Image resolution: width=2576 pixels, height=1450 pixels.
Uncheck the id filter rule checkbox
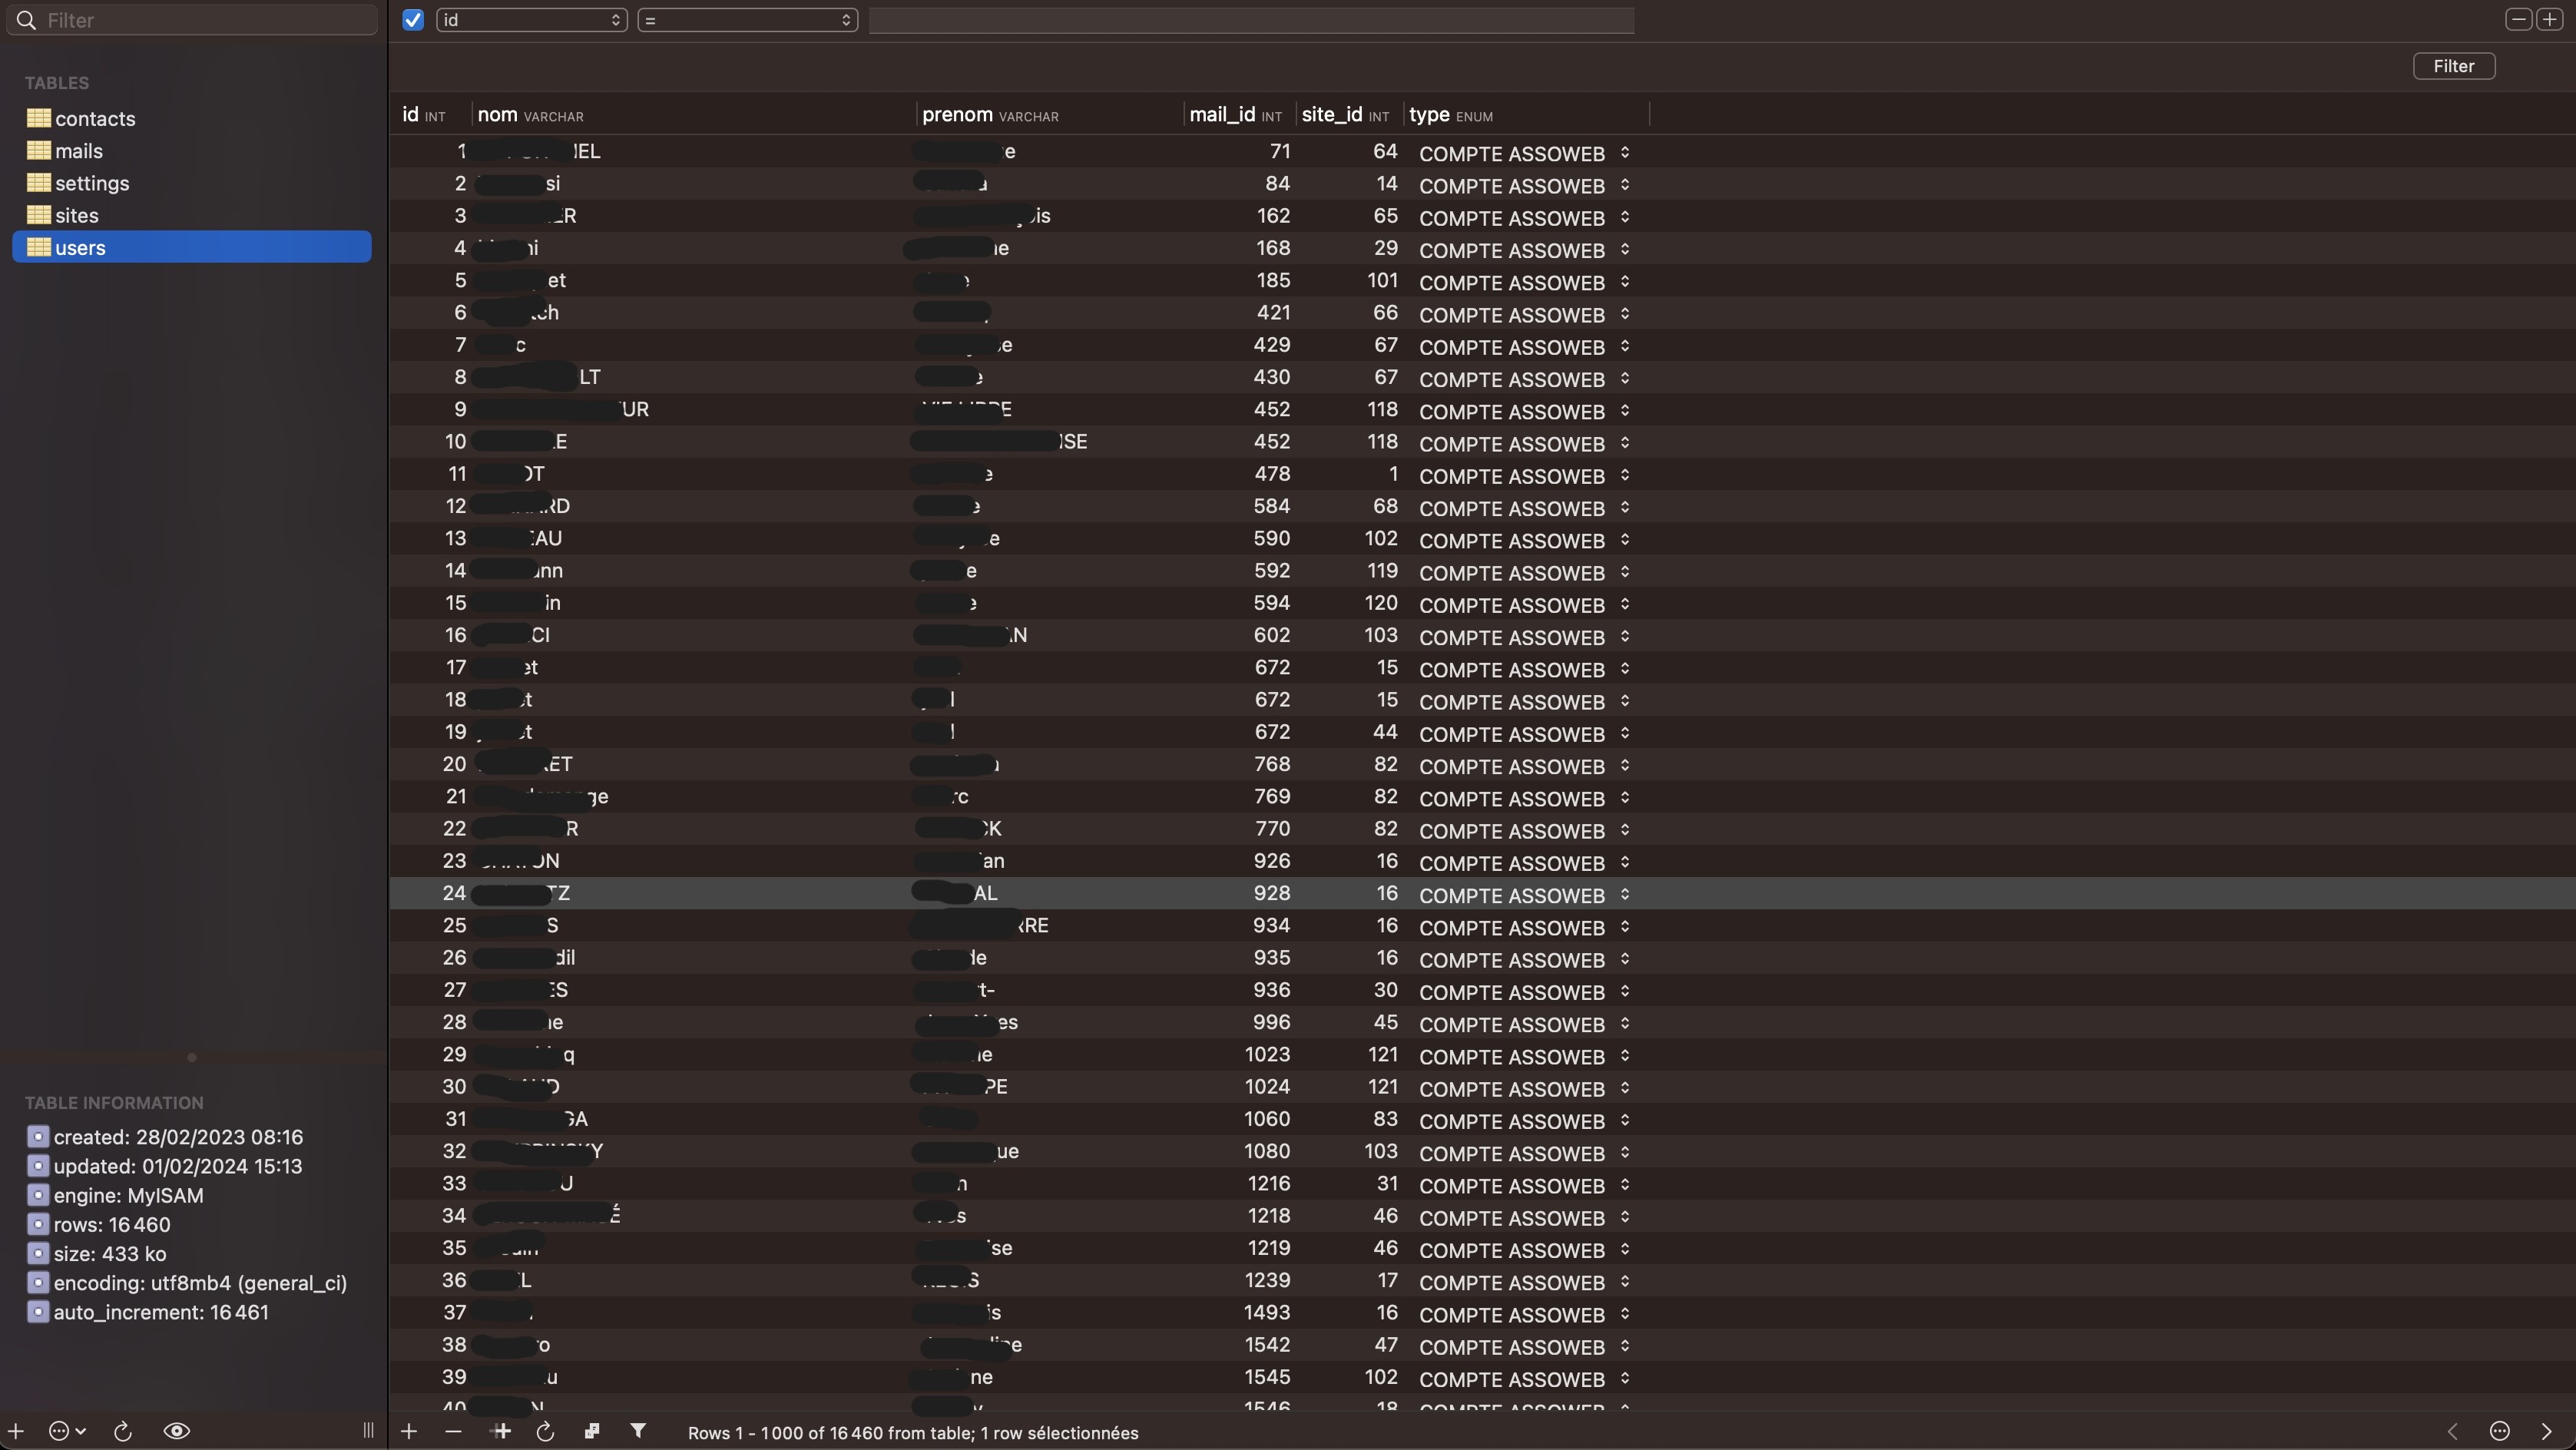(413, 20)
